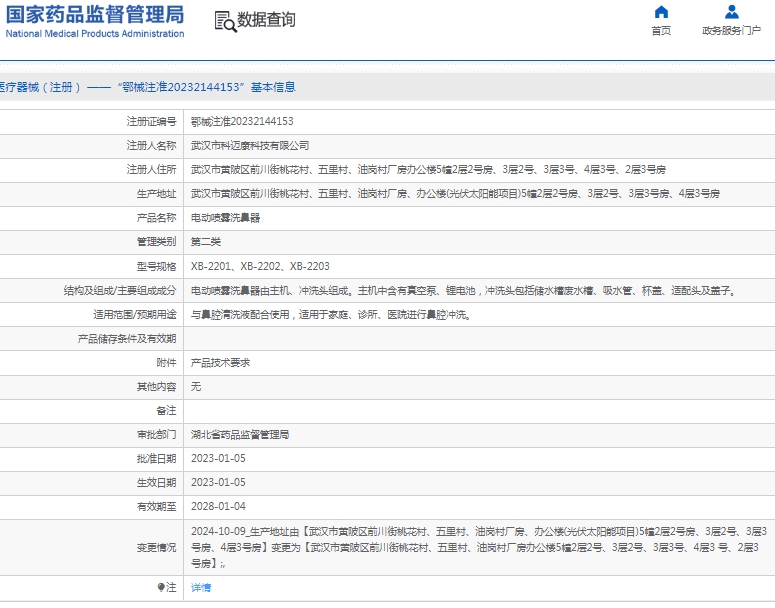Viewport: 775px width, 608px height.
Task: Click the 基本信息 section heading
Action: point(273,87)
